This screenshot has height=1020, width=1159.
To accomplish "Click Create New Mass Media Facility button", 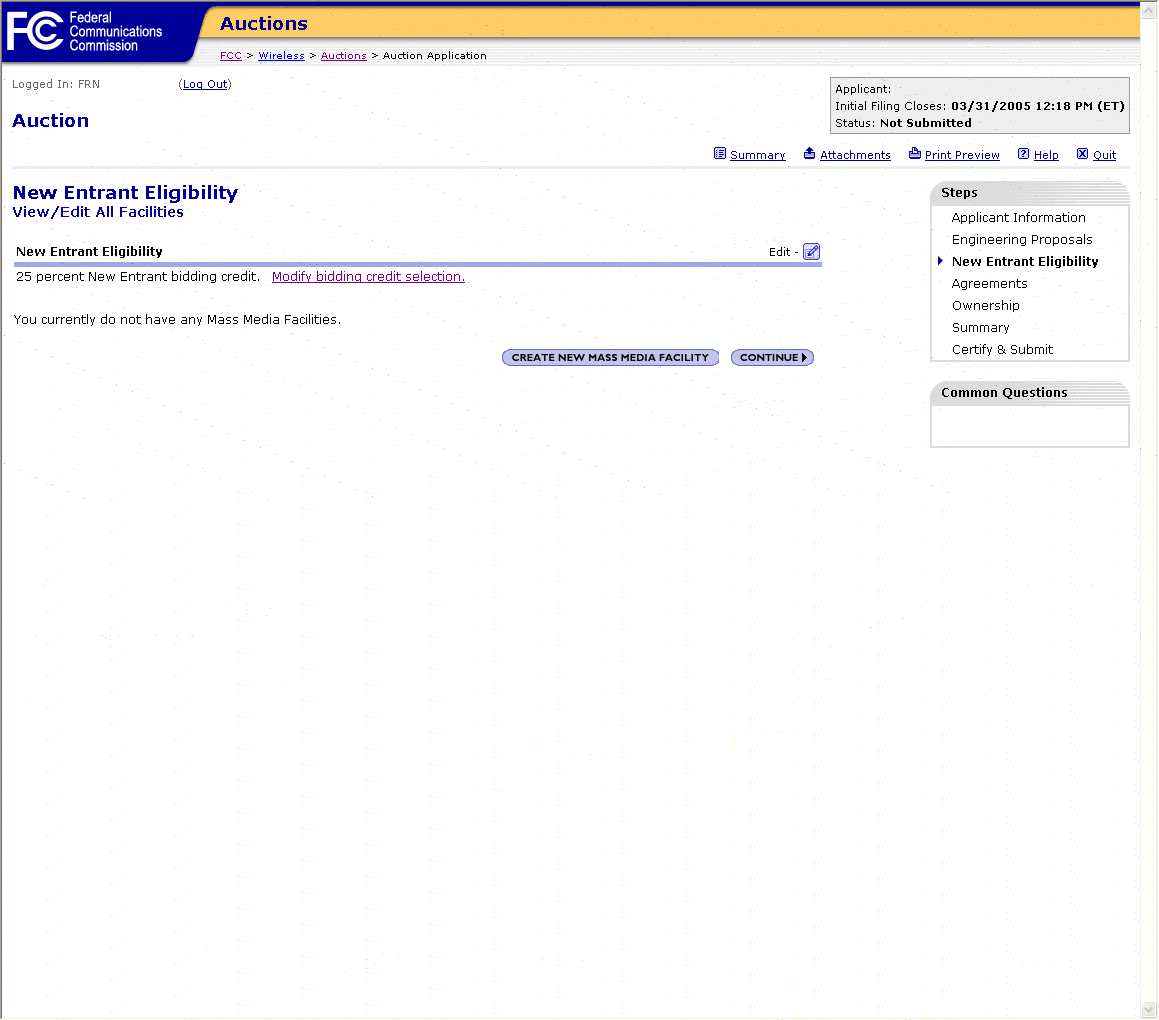I will coord(610,358).
